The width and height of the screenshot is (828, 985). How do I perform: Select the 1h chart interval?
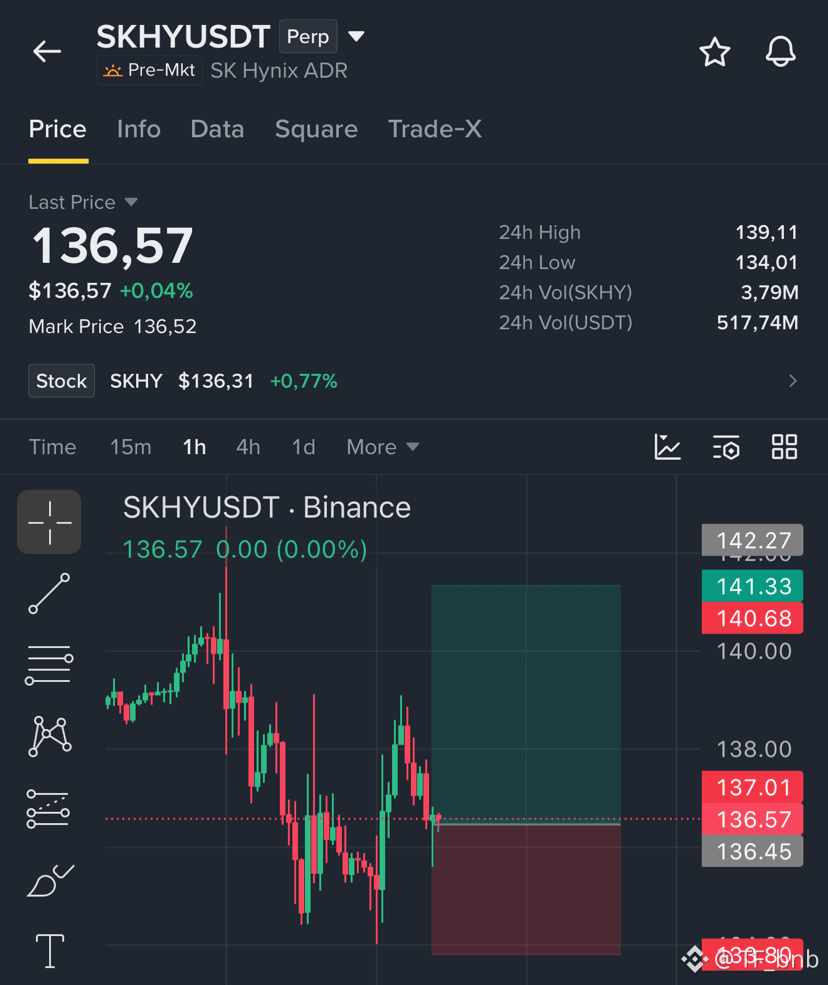[x=195, y=447]
